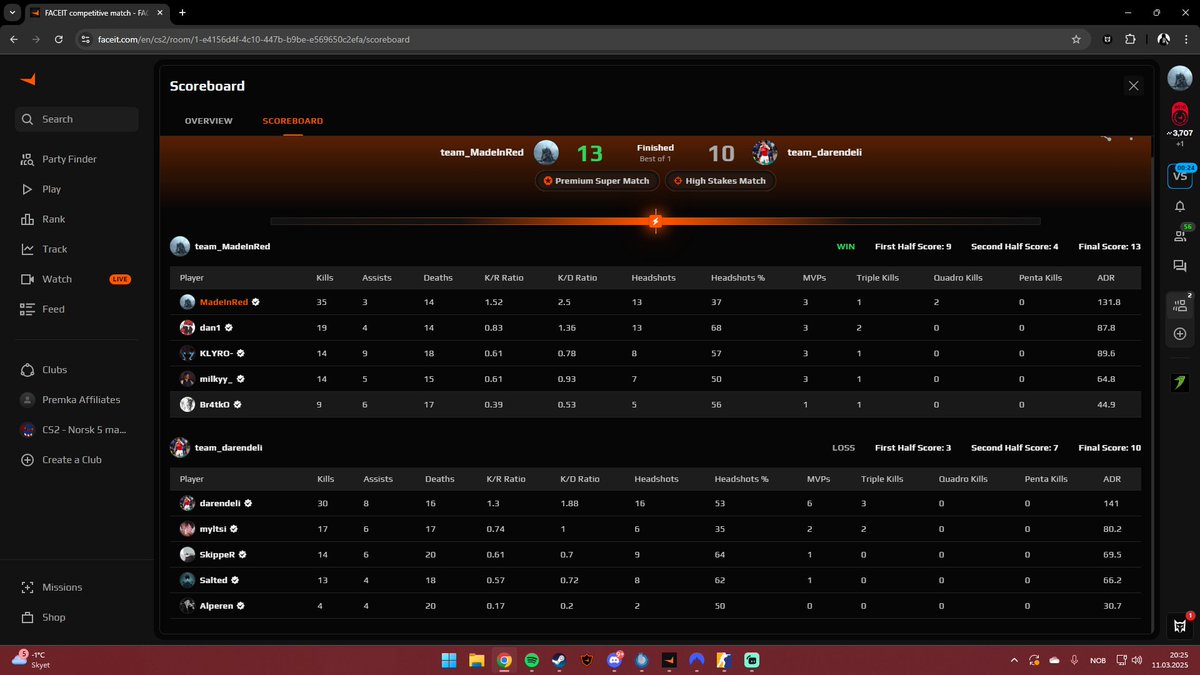Click the lightning marker on the orange bar

point(655,221)
